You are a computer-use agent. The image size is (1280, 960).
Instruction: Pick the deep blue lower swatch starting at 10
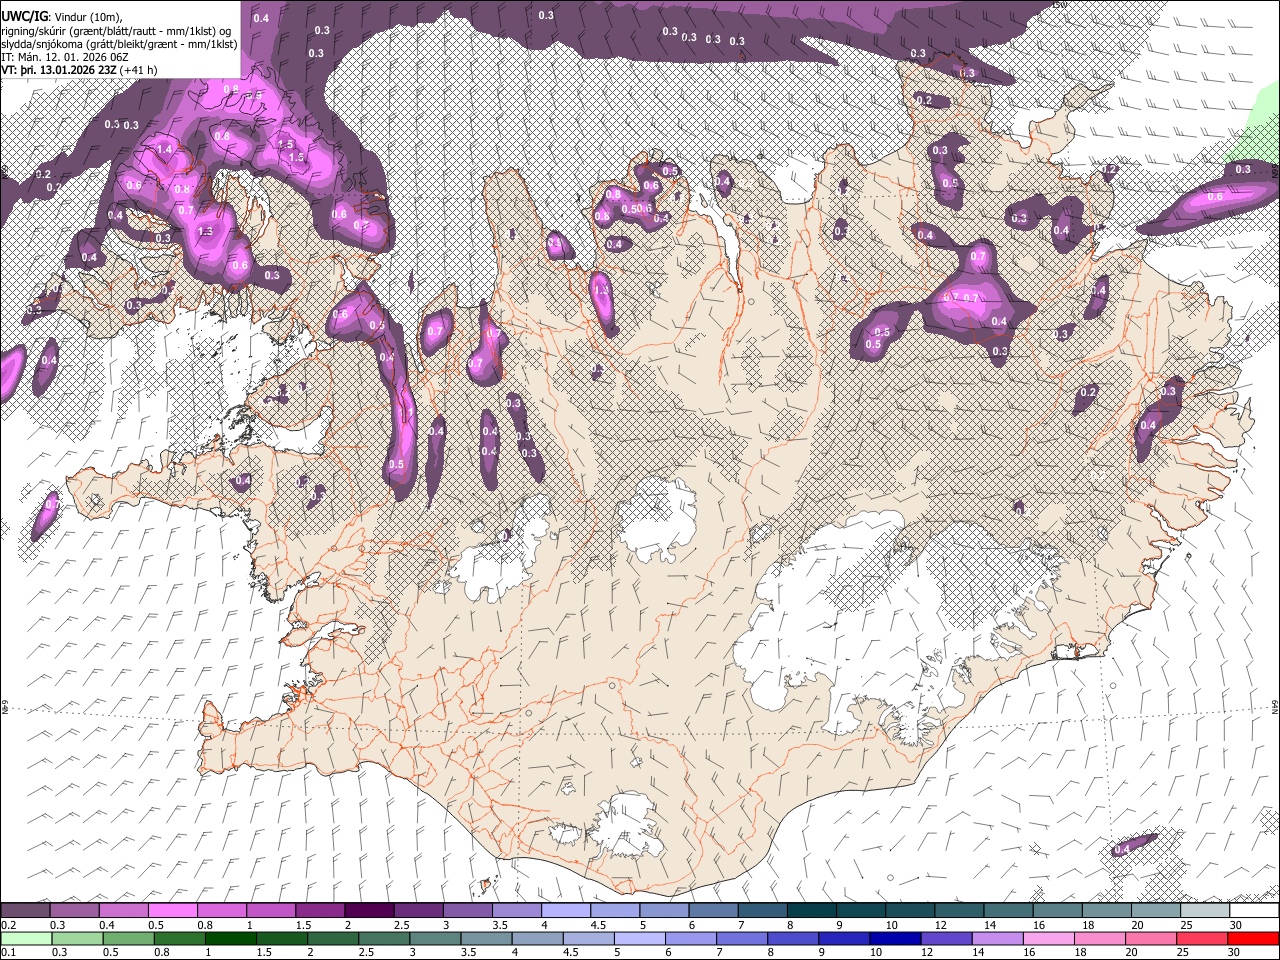pyautogui.click(x=895, y=939)
